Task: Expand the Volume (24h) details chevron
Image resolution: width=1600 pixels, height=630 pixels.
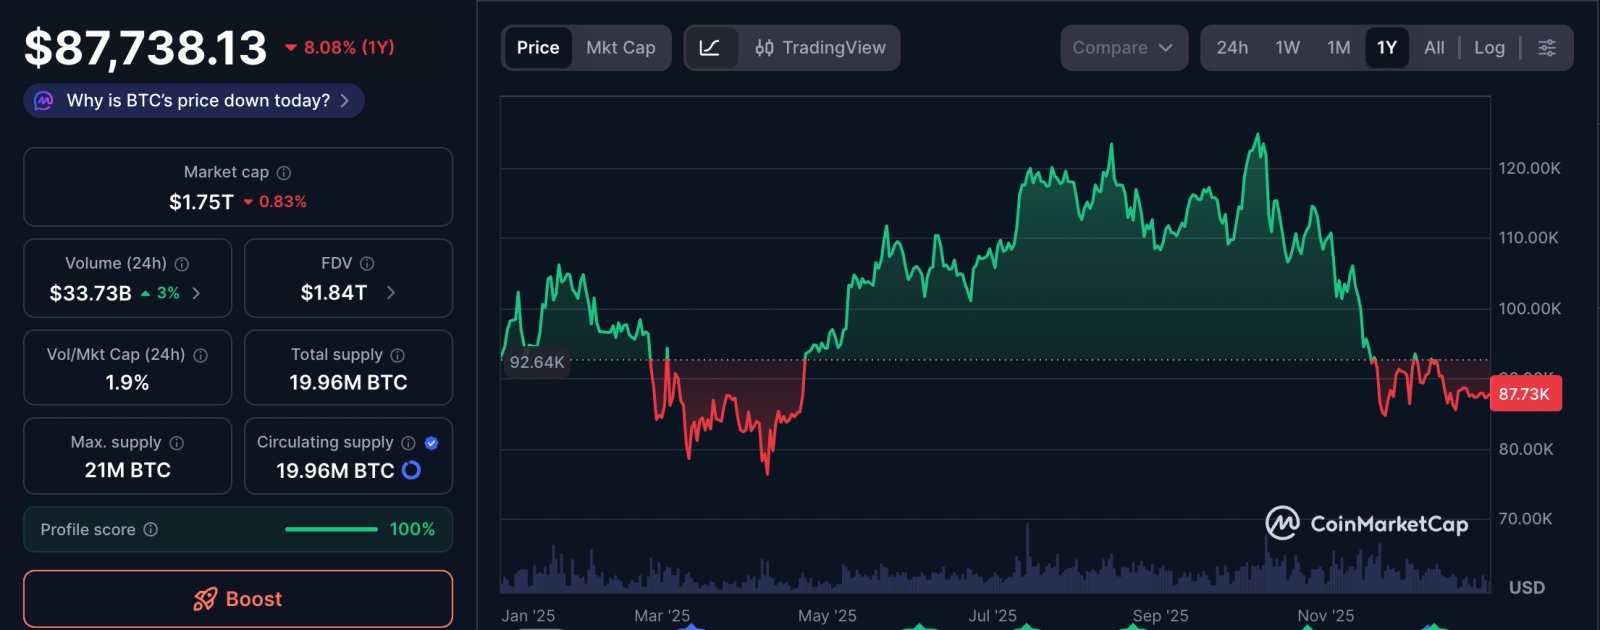Action: (197, 292)
